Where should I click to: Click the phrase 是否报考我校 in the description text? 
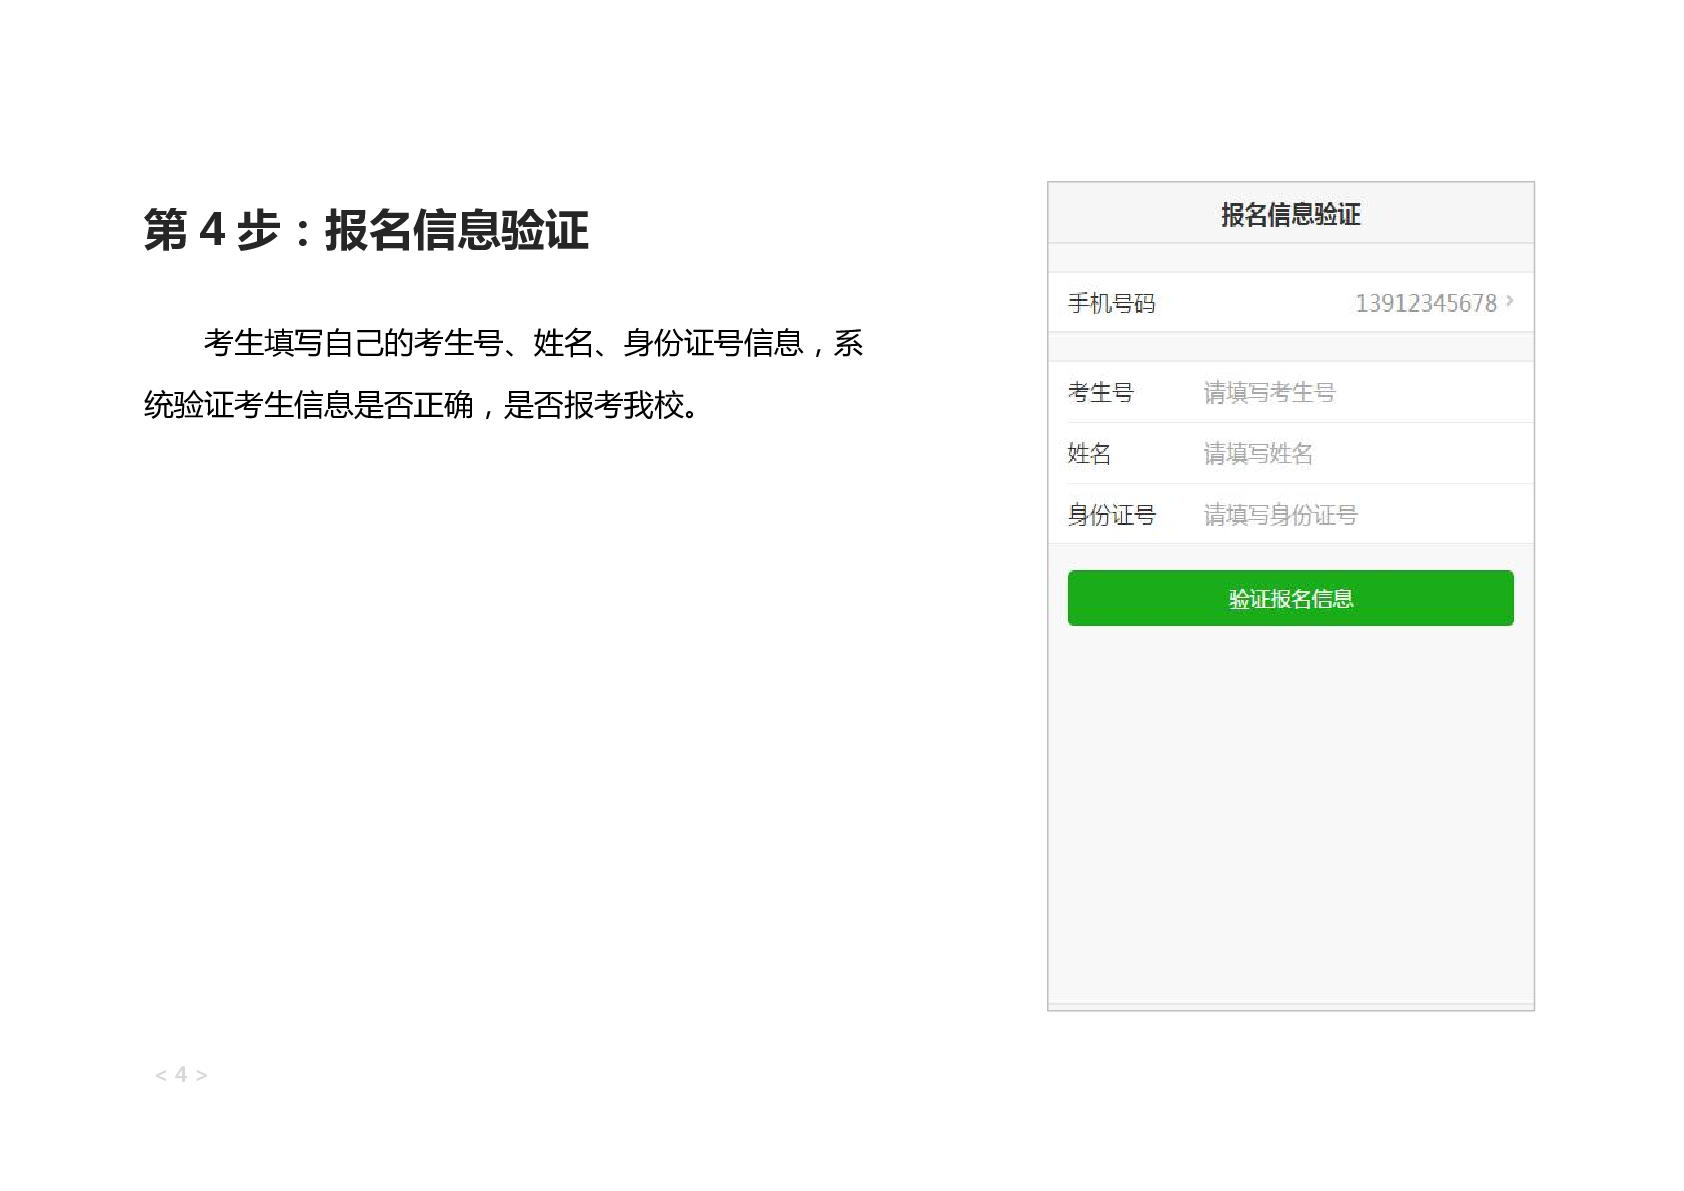pos(594,405)
